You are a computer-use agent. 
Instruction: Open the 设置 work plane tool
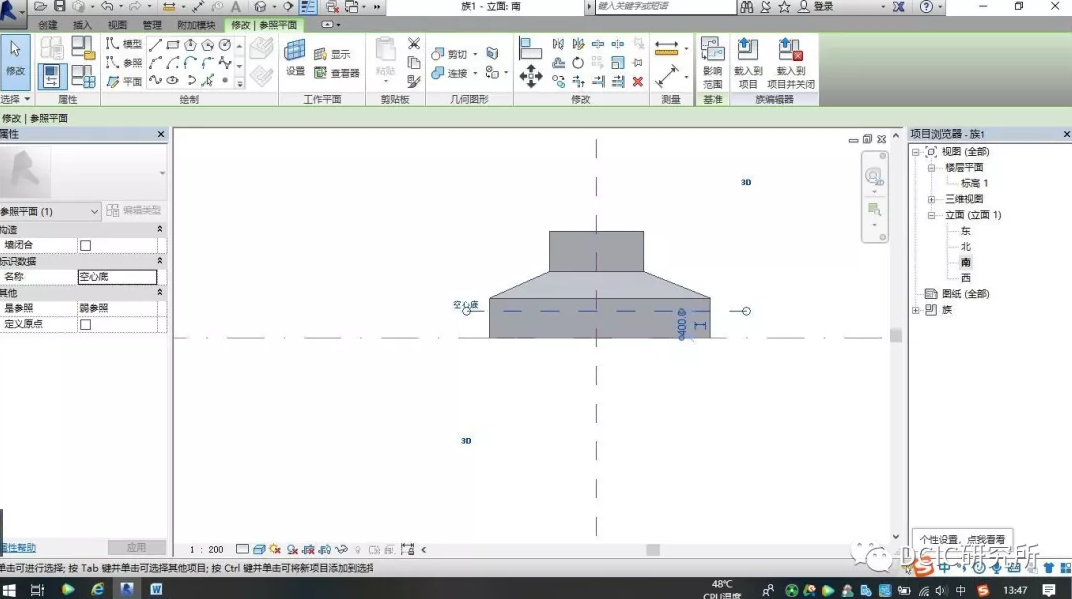[x=295, y=57]
